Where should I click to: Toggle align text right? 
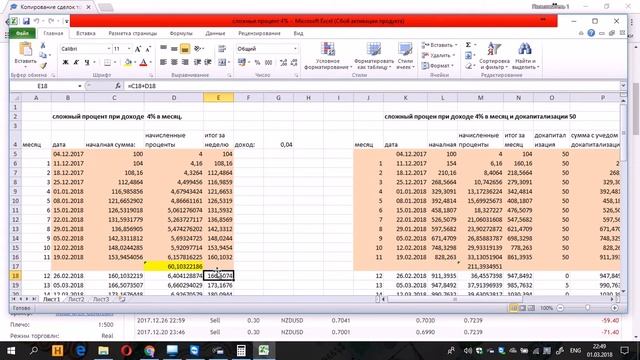click(x=185, y=62)
